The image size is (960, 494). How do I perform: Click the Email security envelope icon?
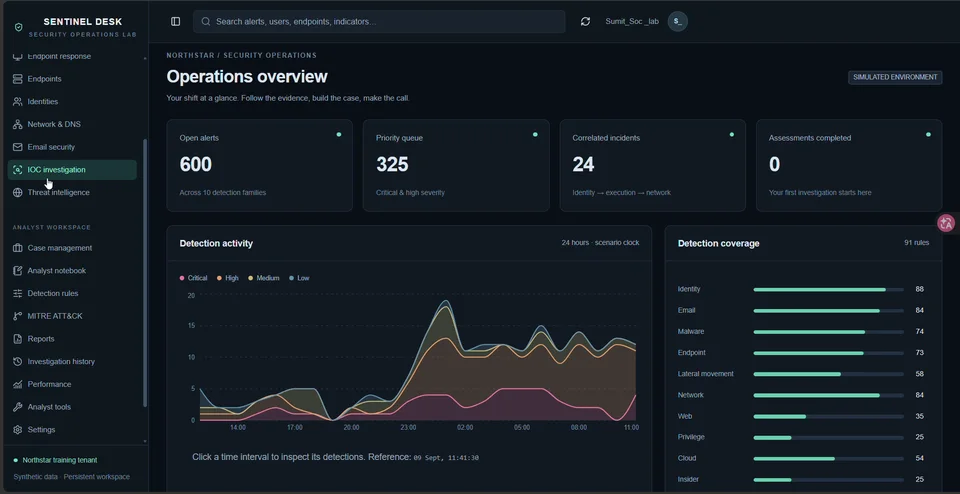tap(17, 147)
